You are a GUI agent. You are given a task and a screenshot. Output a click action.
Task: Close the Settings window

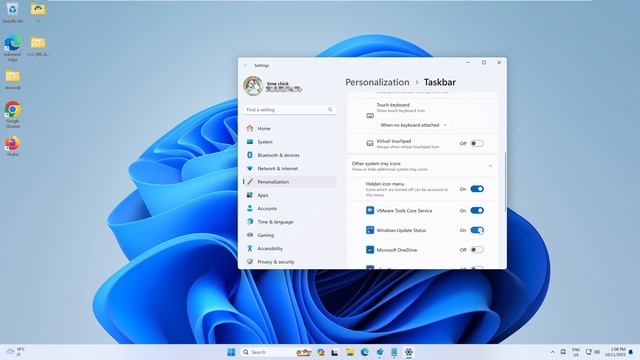tap(499, 62)
